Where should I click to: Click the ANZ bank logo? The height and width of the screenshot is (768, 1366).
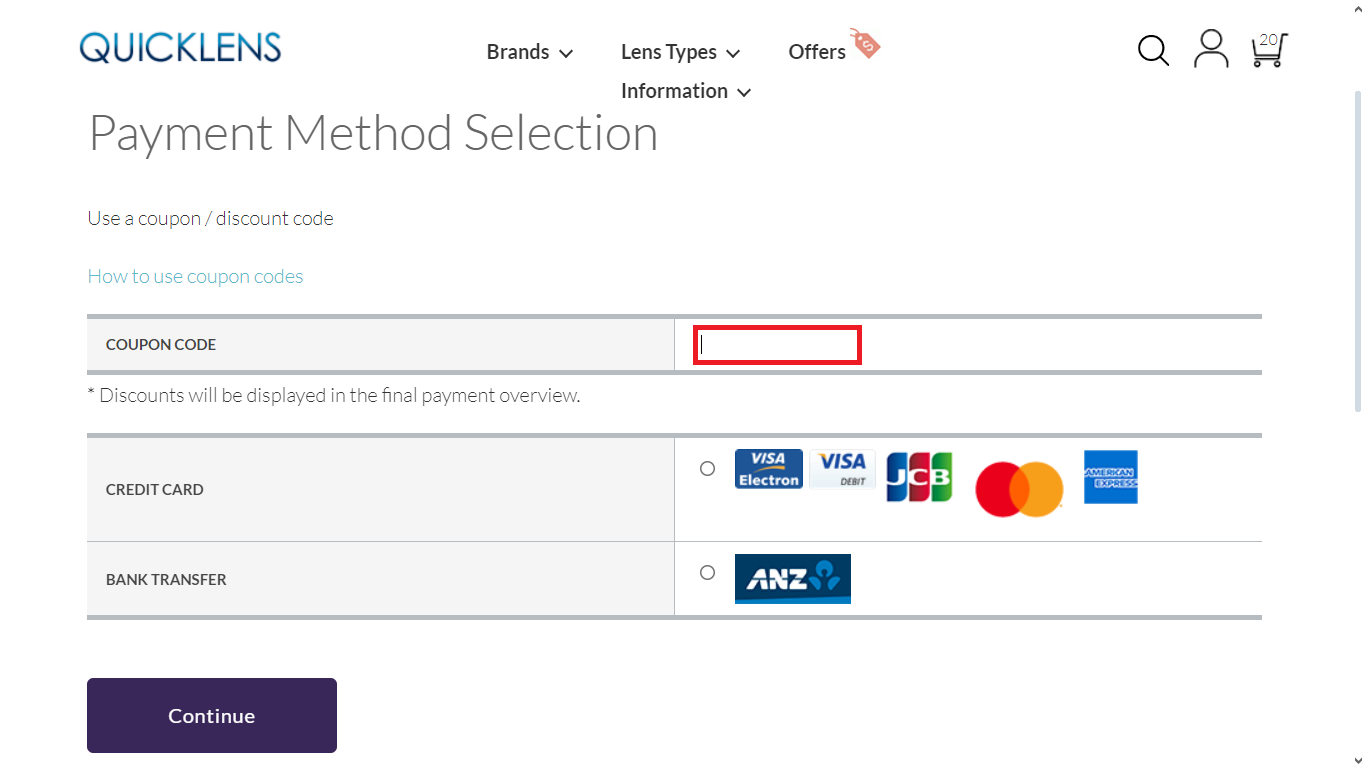pyautogui.click(x=792, y=579)
